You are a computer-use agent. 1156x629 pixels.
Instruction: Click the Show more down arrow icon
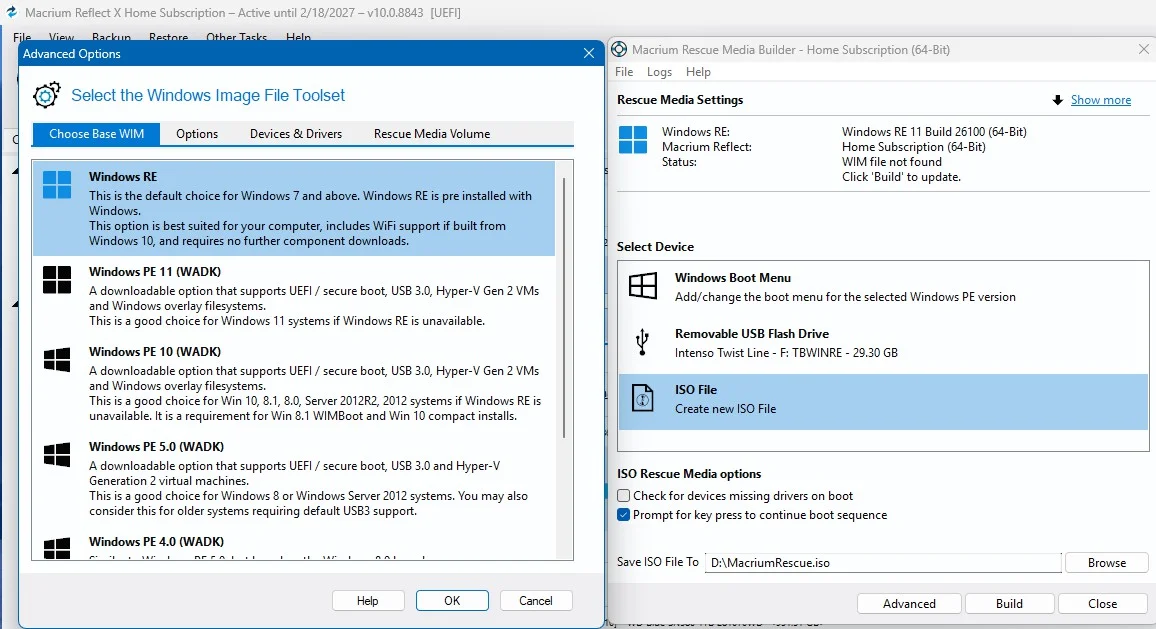(1057, 100)
